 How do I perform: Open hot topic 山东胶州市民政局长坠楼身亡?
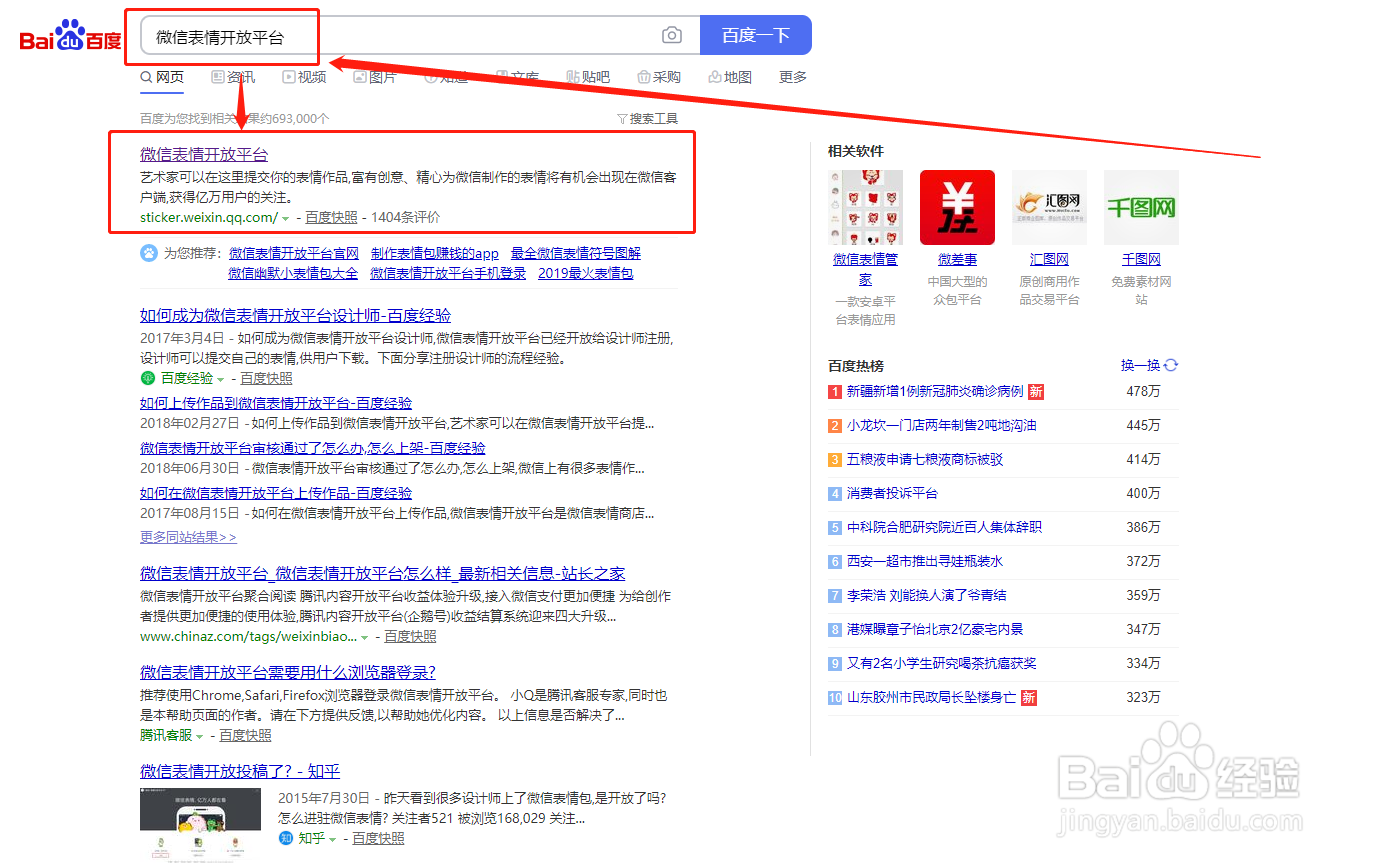click(x=932, y=697)
